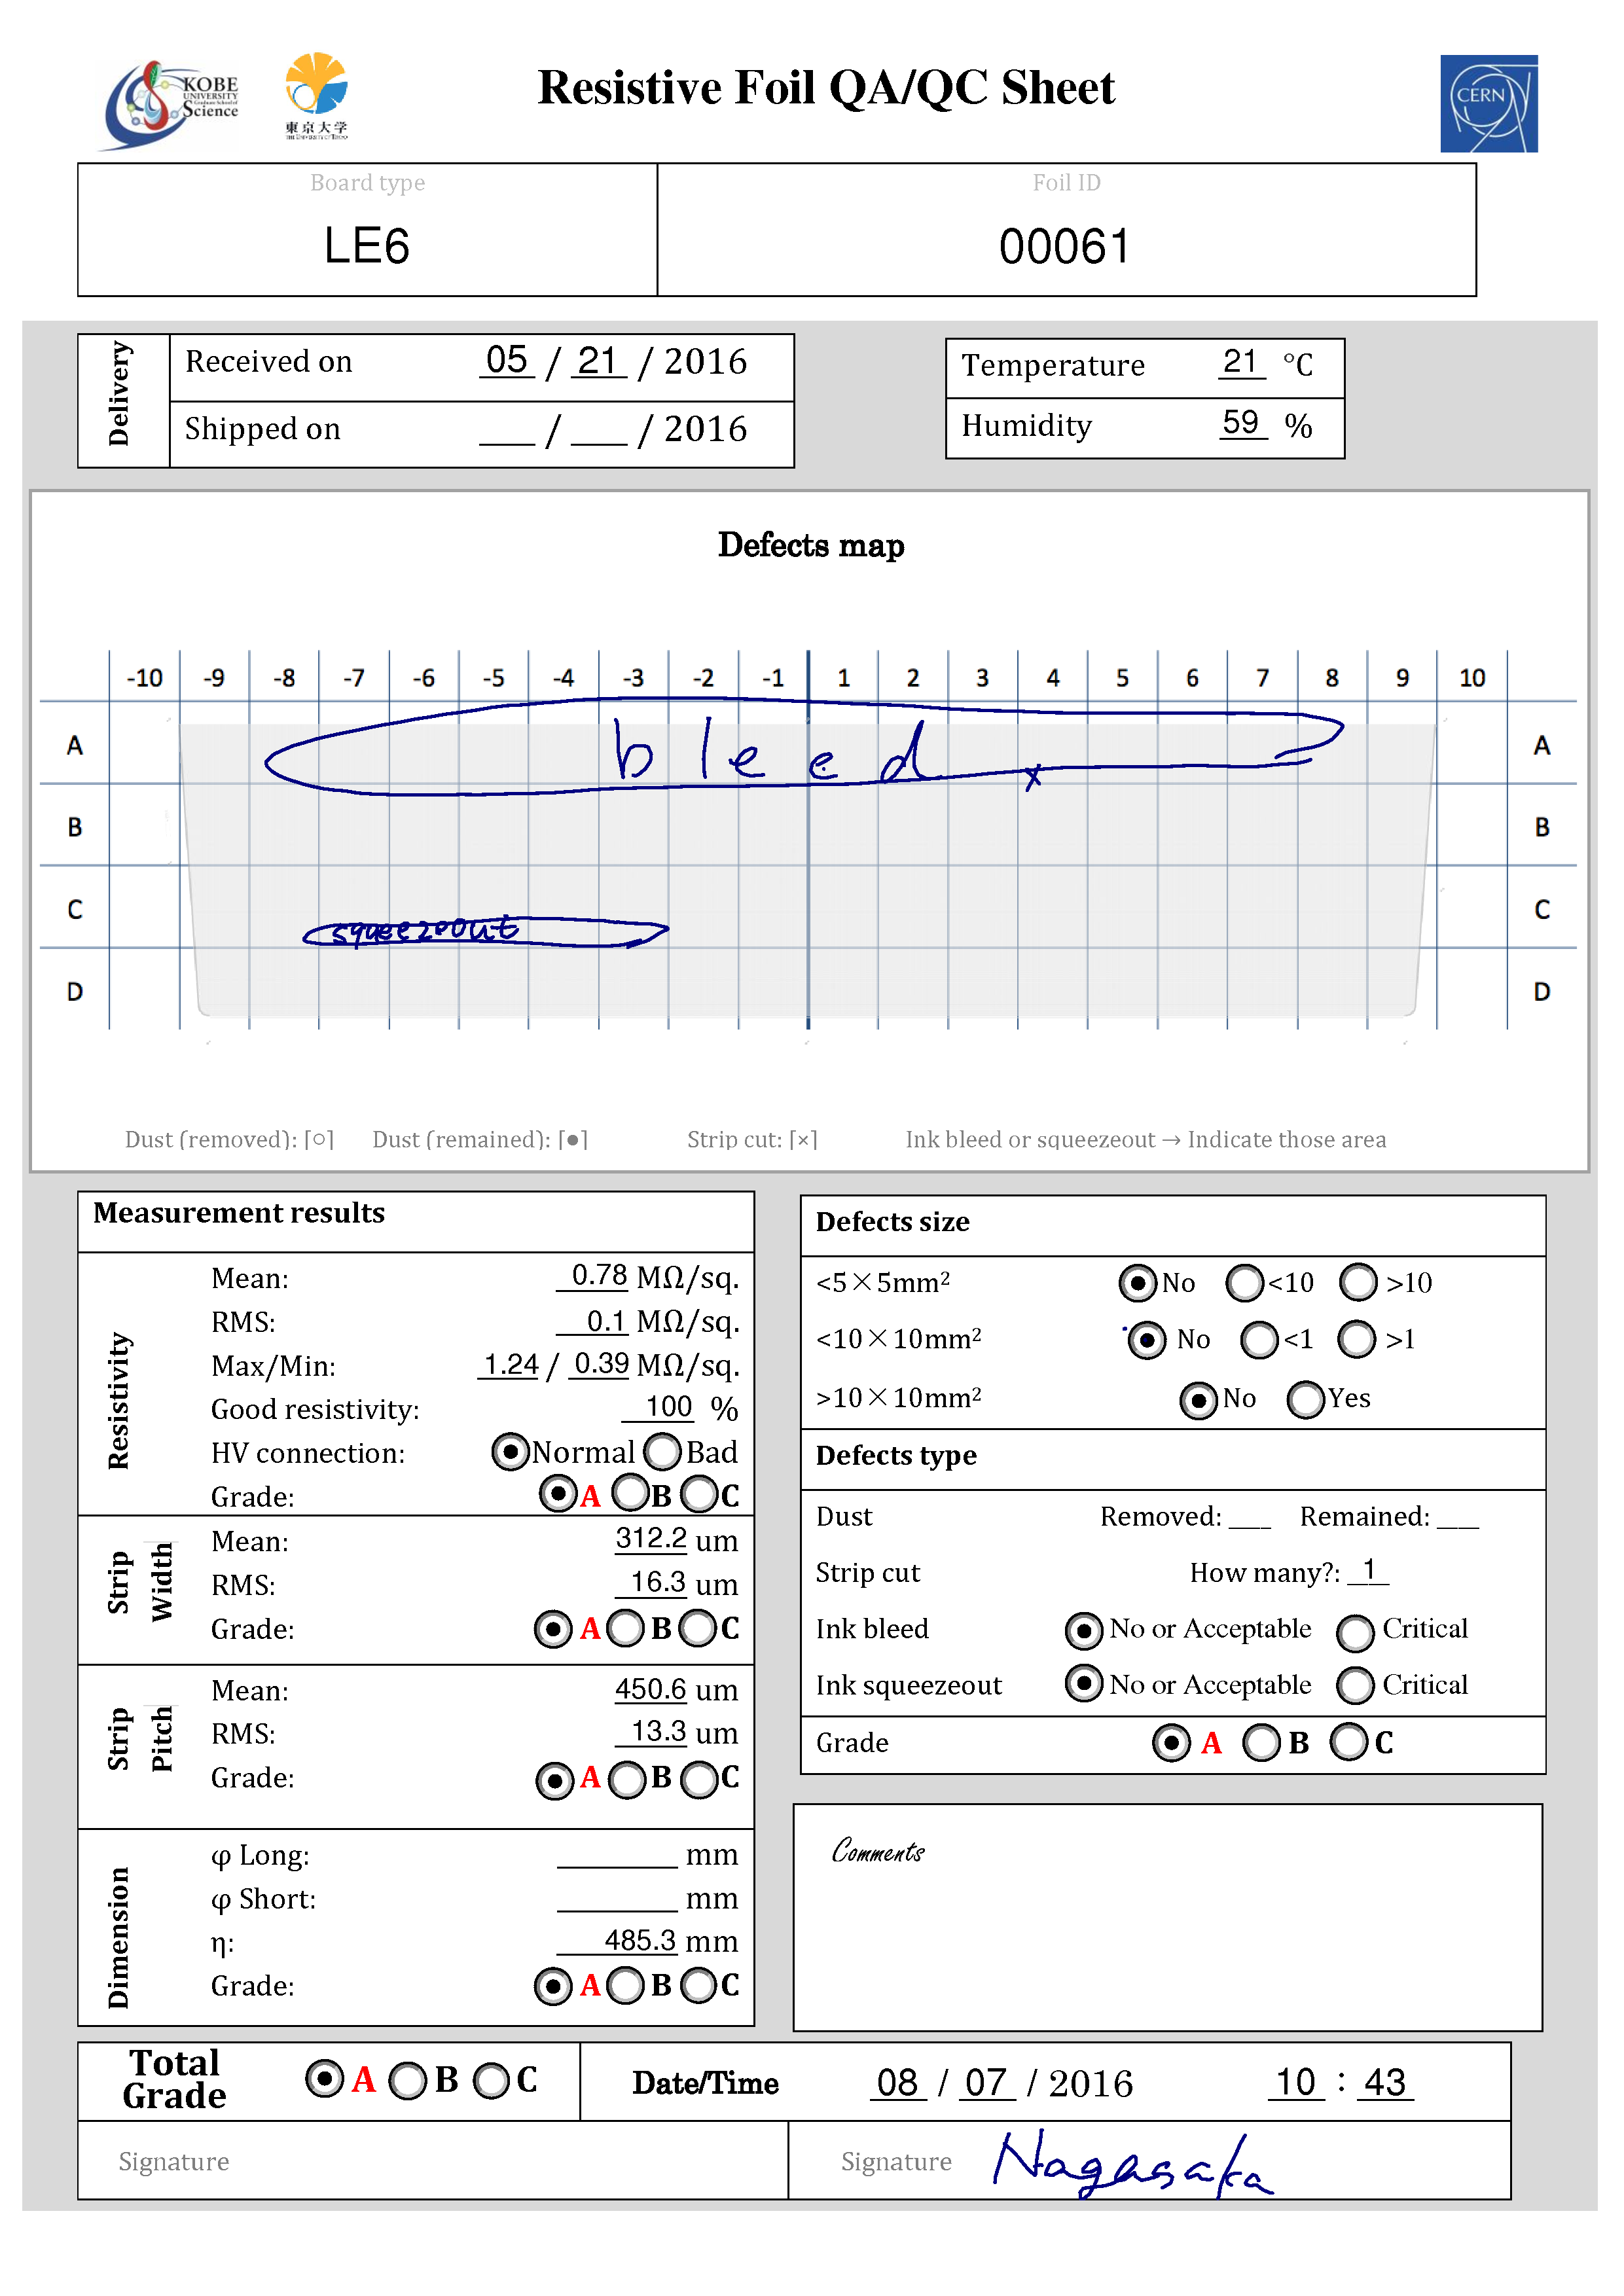Edit the time hour 10

click(1296, 2082)
